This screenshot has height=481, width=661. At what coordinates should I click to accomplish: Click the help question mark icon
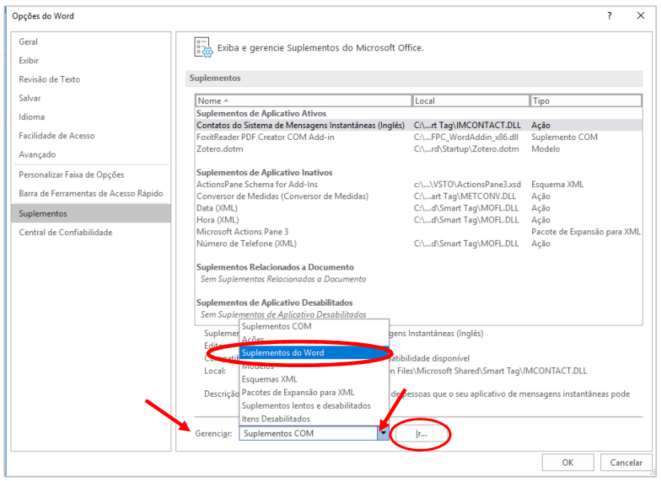click(x=609, y=16)
